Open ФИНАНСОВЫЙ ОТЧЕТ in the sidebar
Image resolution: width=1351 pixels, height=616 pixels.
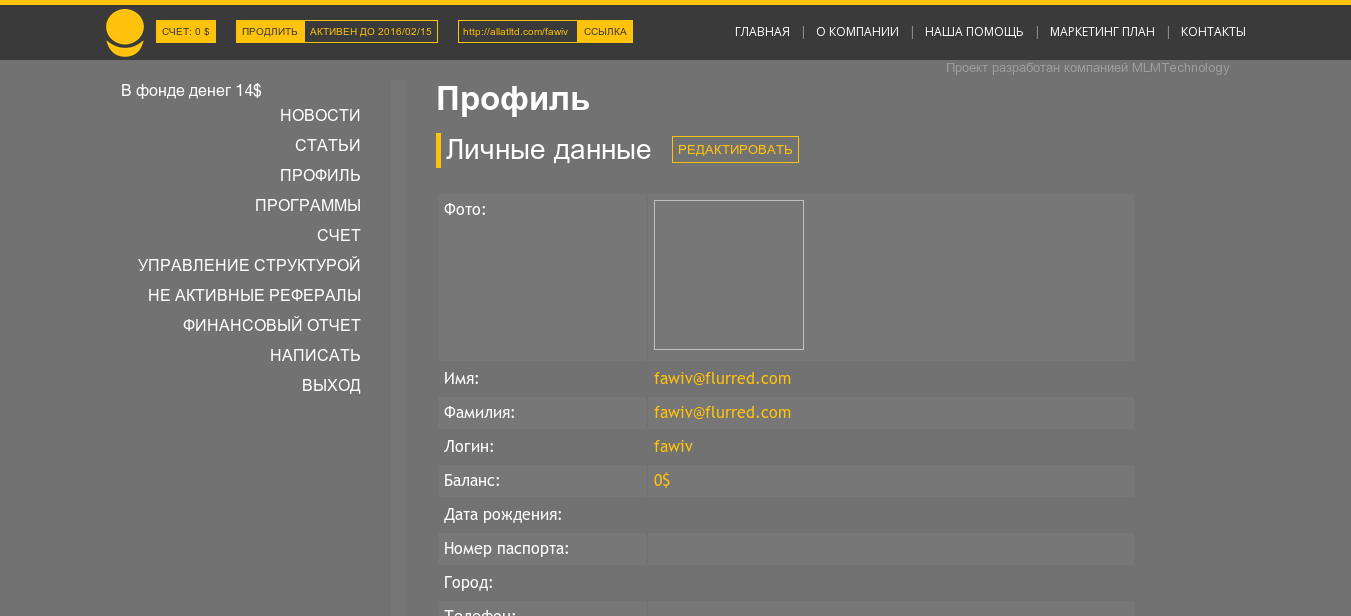(272, 326)
